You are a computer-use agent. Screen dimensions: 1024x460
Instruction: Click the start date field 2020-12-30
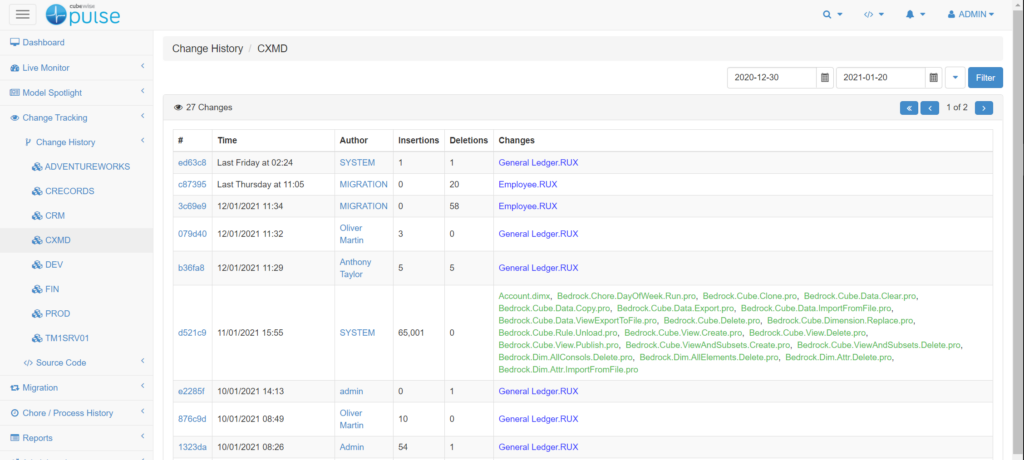coord(771,78)
